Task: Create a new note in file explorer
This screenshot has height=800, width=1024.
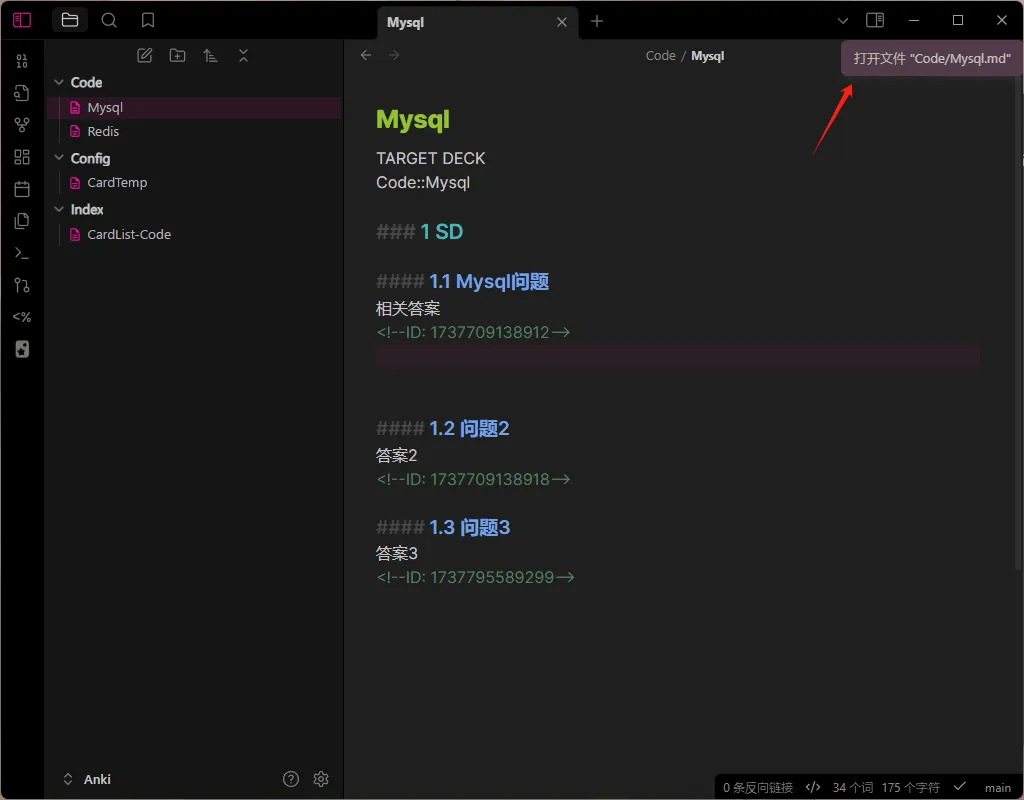Action: pyautogui.click(x=145, y=56)
